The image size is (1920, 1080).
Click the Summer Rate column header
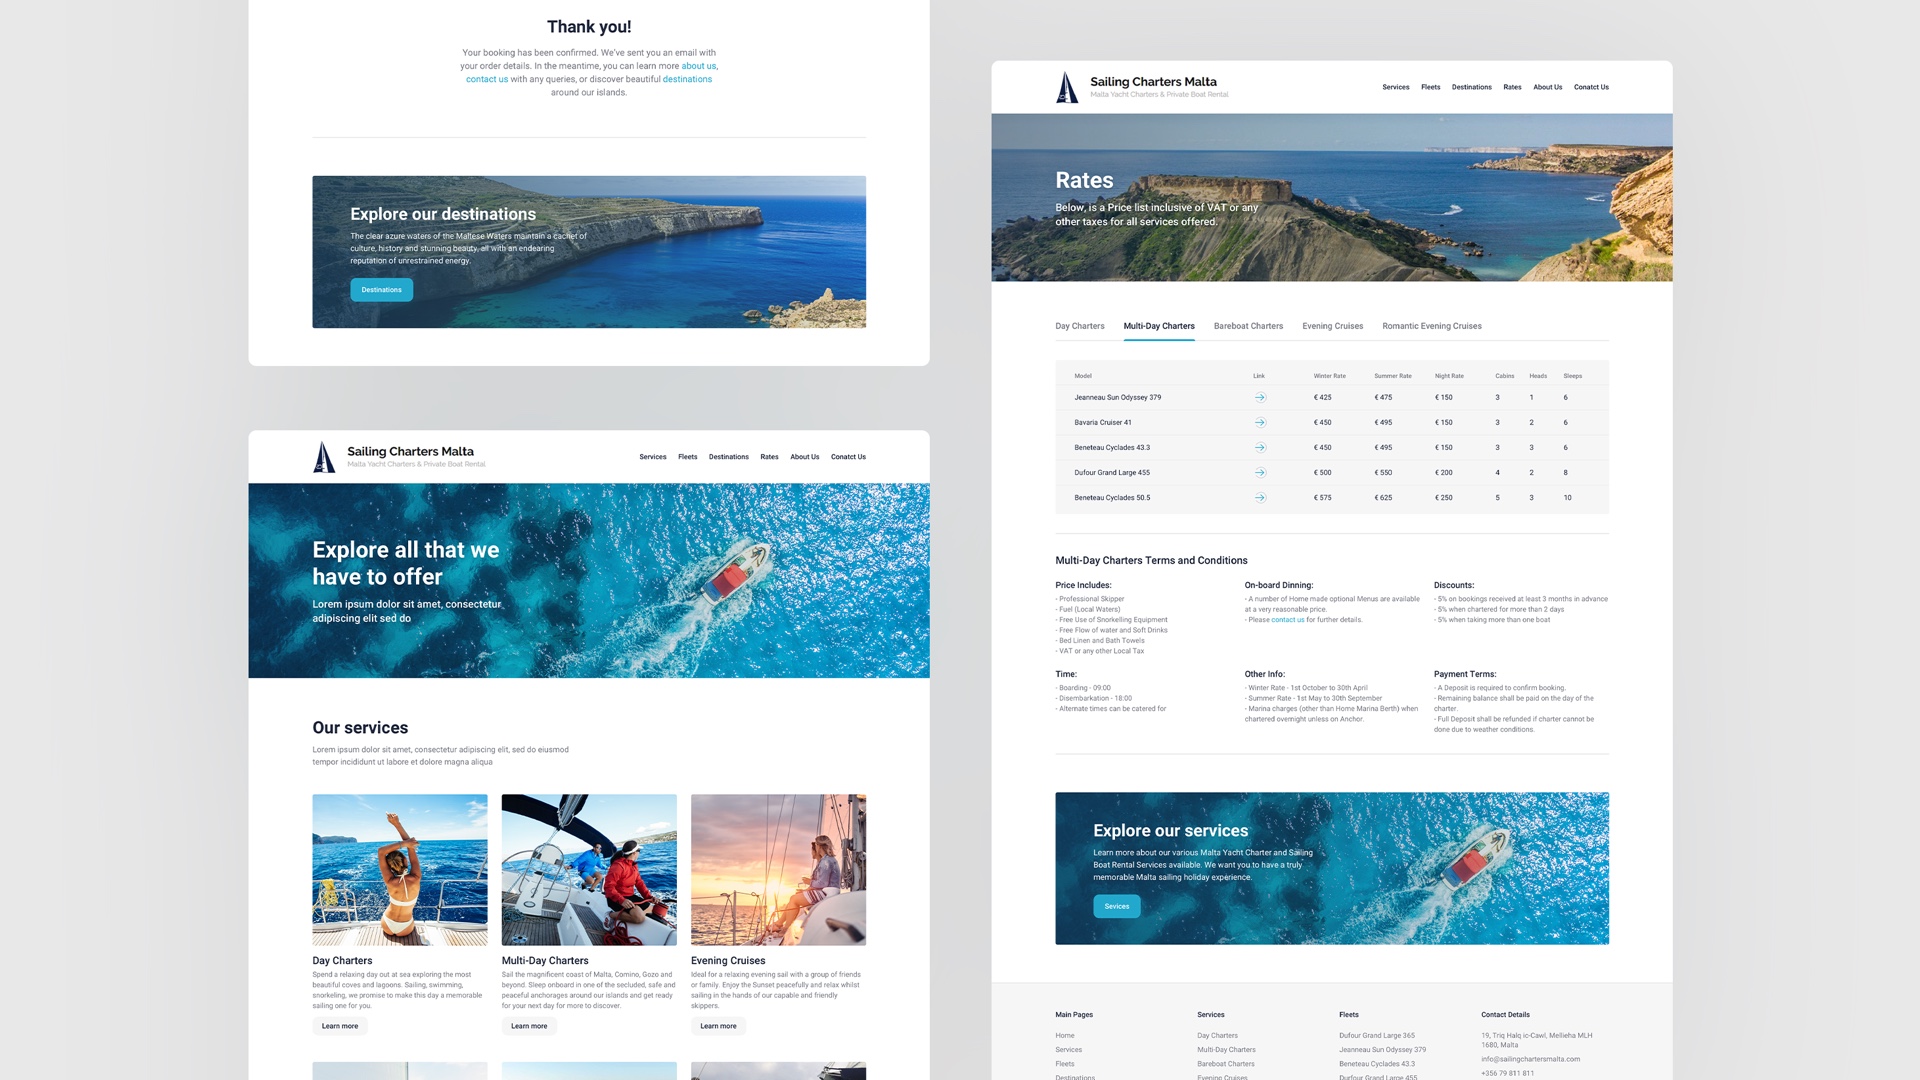1392,376
